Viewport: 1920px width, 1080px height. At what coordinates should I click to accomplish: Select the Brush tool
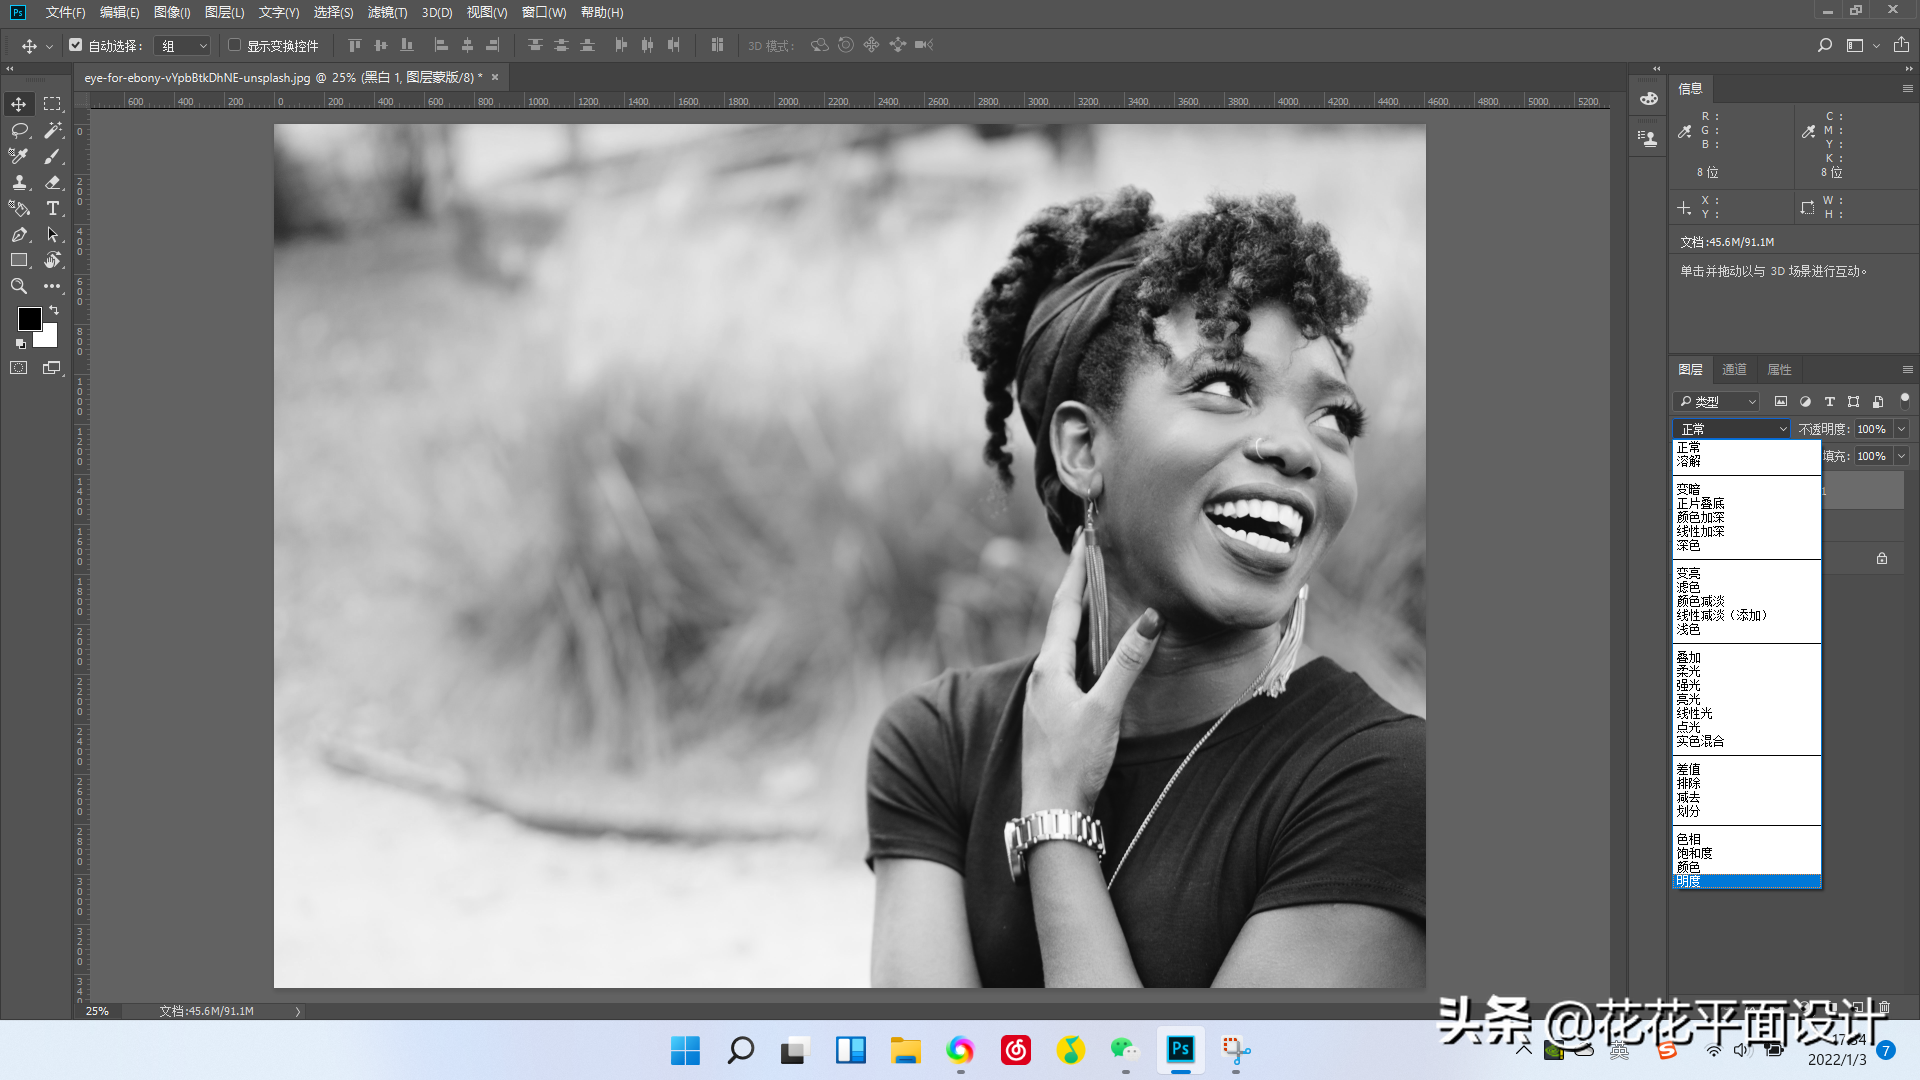coord(52,156)
